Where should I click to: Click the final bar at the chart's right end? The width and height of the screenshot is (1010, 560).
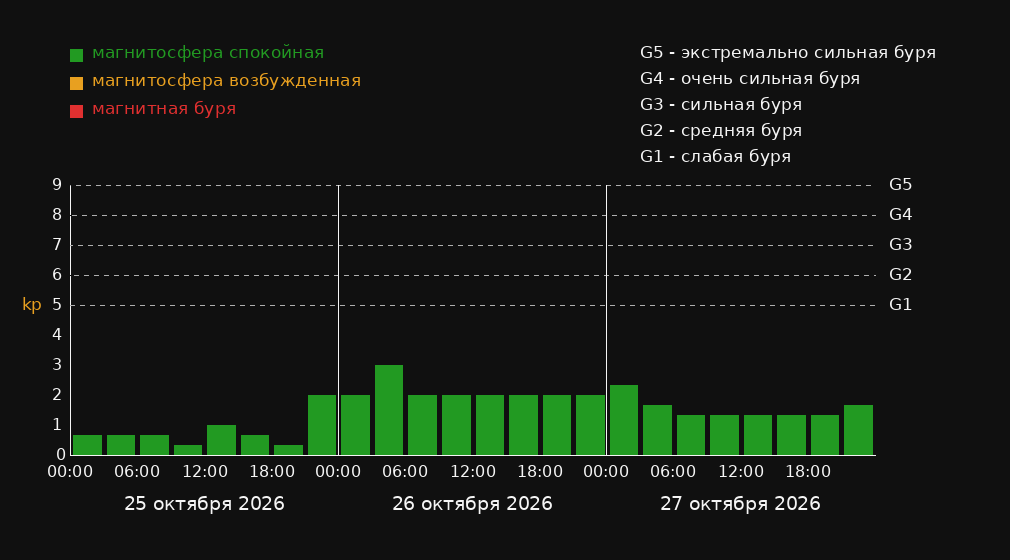click(x=858, y=430)
